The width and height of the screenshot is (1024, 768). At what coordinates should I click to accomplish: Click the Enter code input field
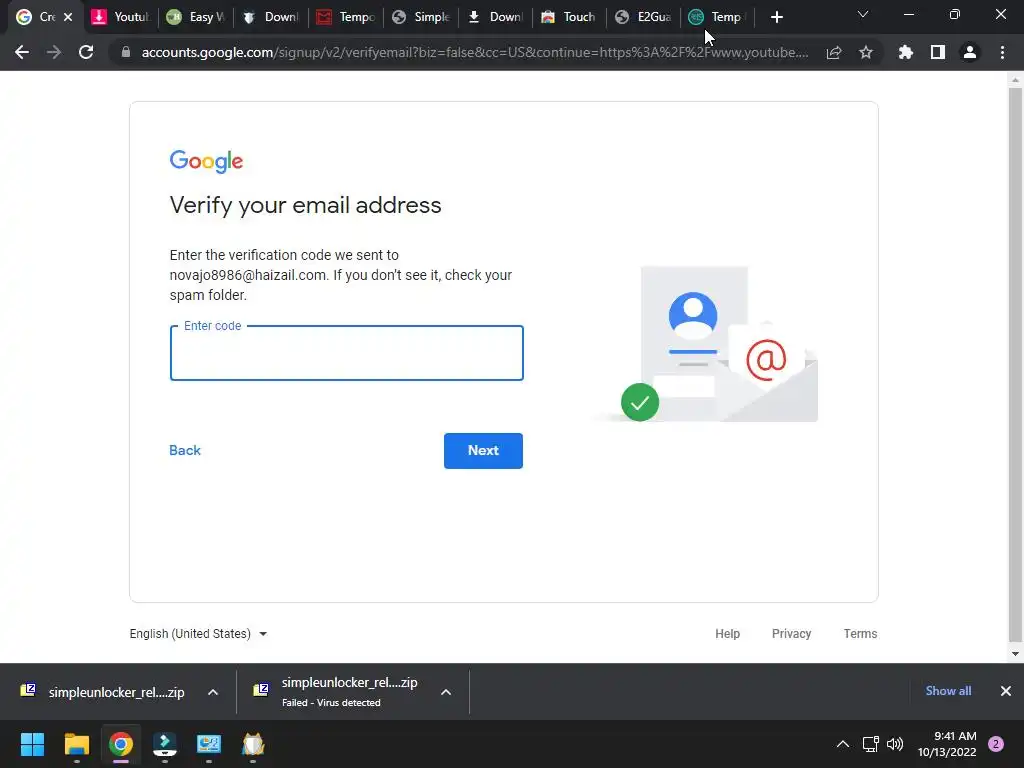347,353
